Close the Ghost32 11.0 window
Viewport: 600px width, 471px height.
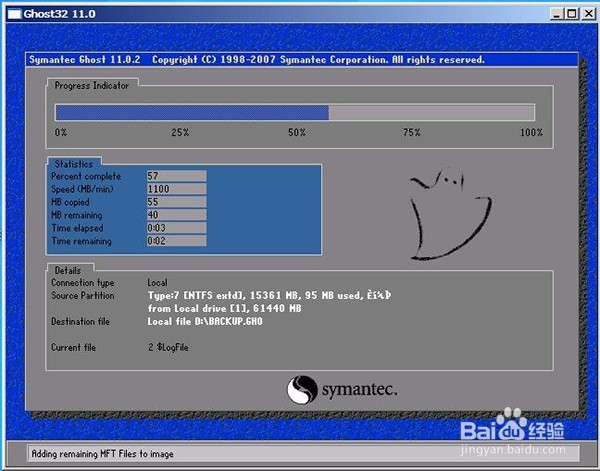[x=588, y=14]
